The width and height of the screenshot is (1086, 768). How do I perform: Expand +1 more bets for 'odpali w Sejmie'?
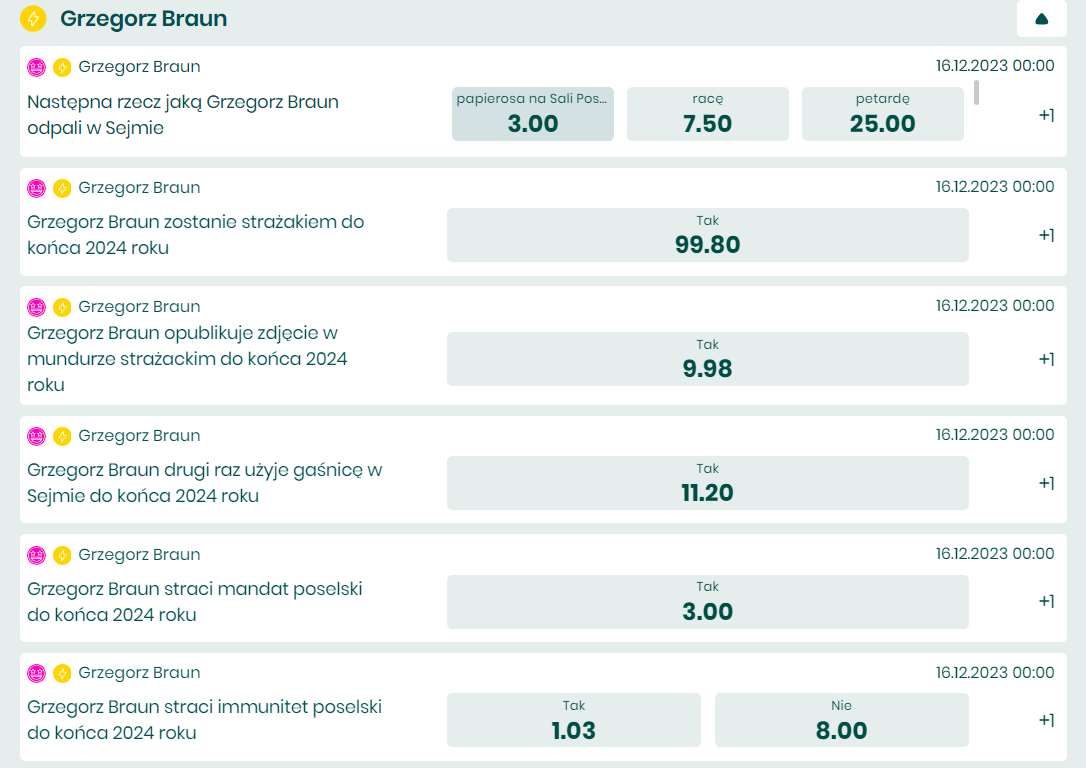[x=1046, y=115]
